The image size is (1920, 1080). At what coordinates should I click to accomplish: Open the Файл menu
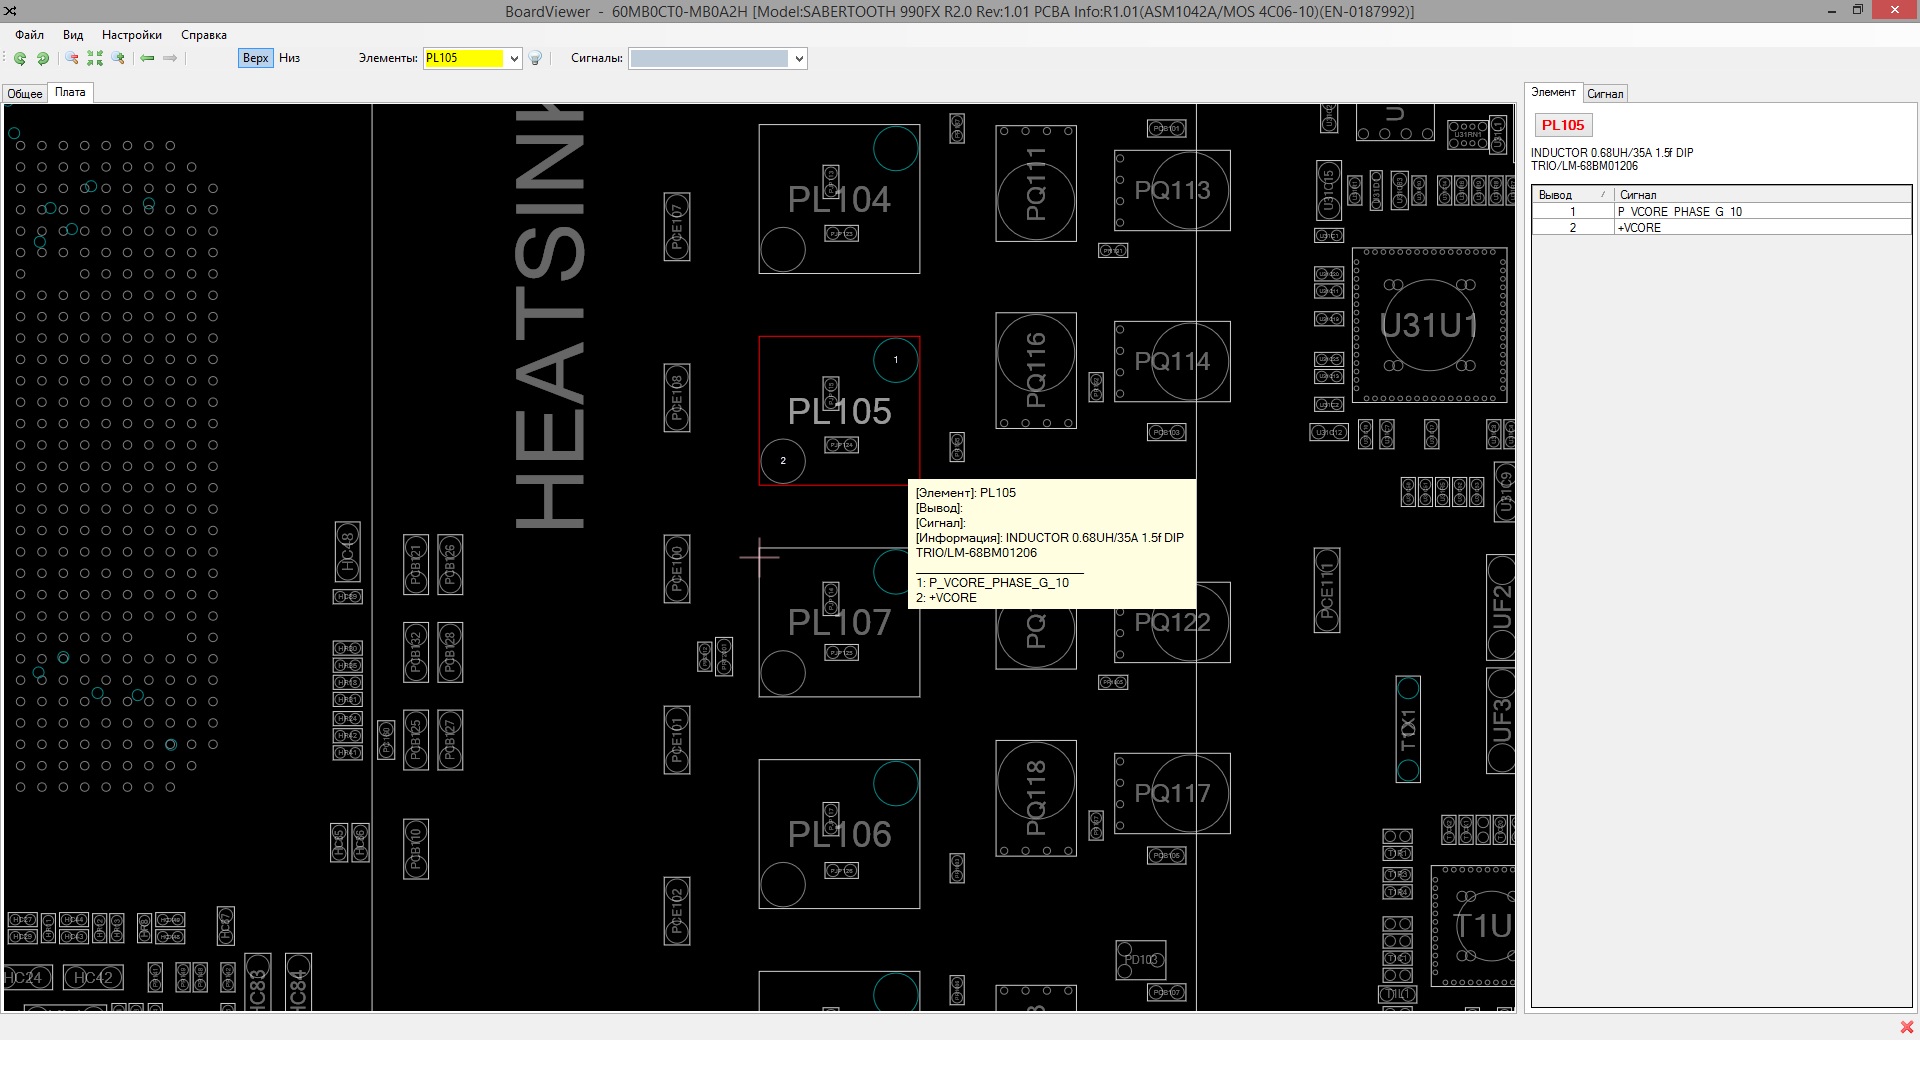[29, 35]
